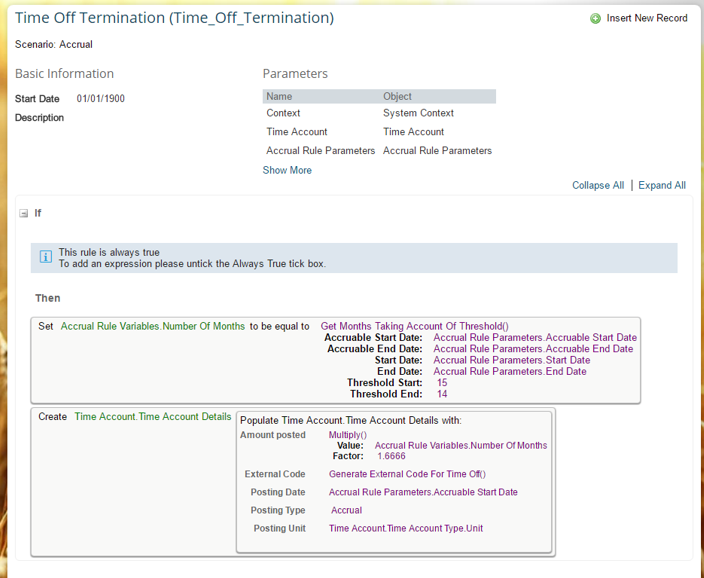
Task: Click the Name column header in Parameters
Action: click(x=279, y=97)
